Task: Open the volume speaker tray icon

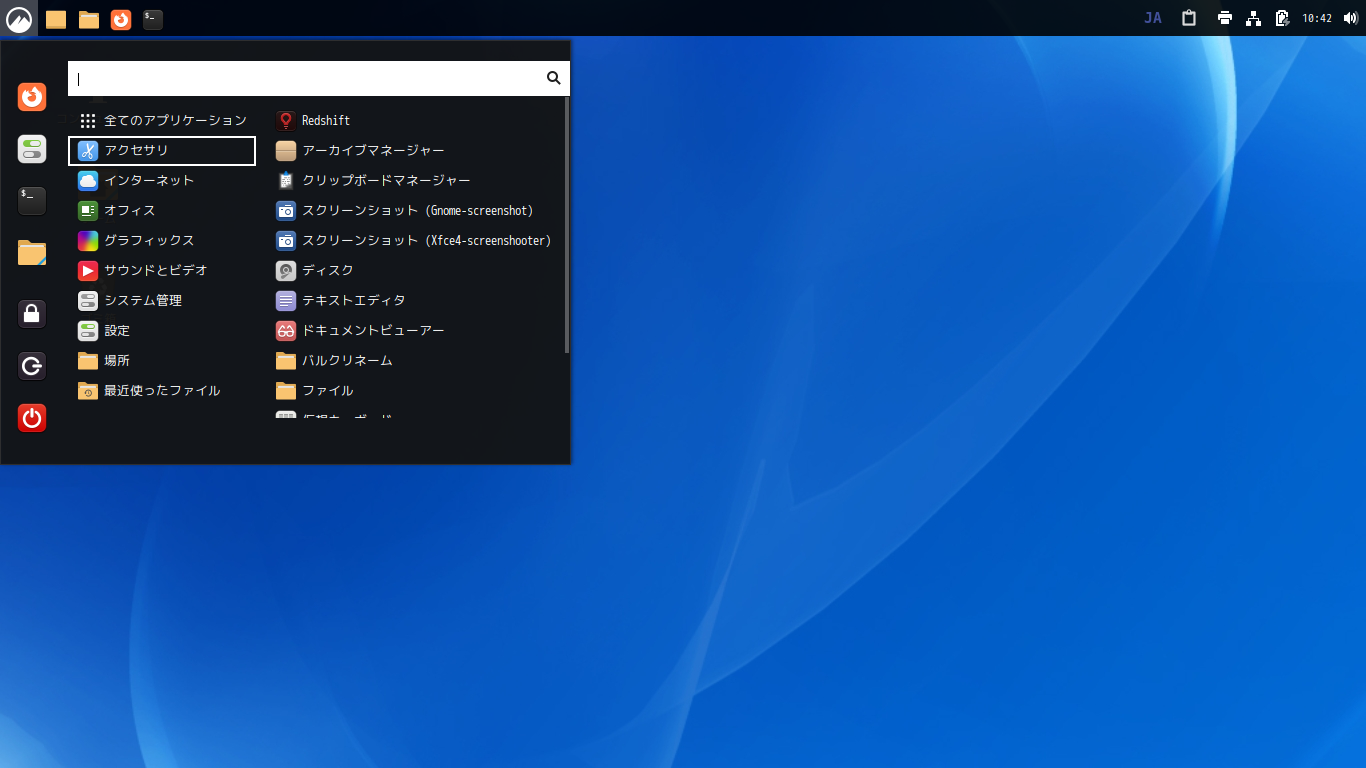Action: point(1351,18)
